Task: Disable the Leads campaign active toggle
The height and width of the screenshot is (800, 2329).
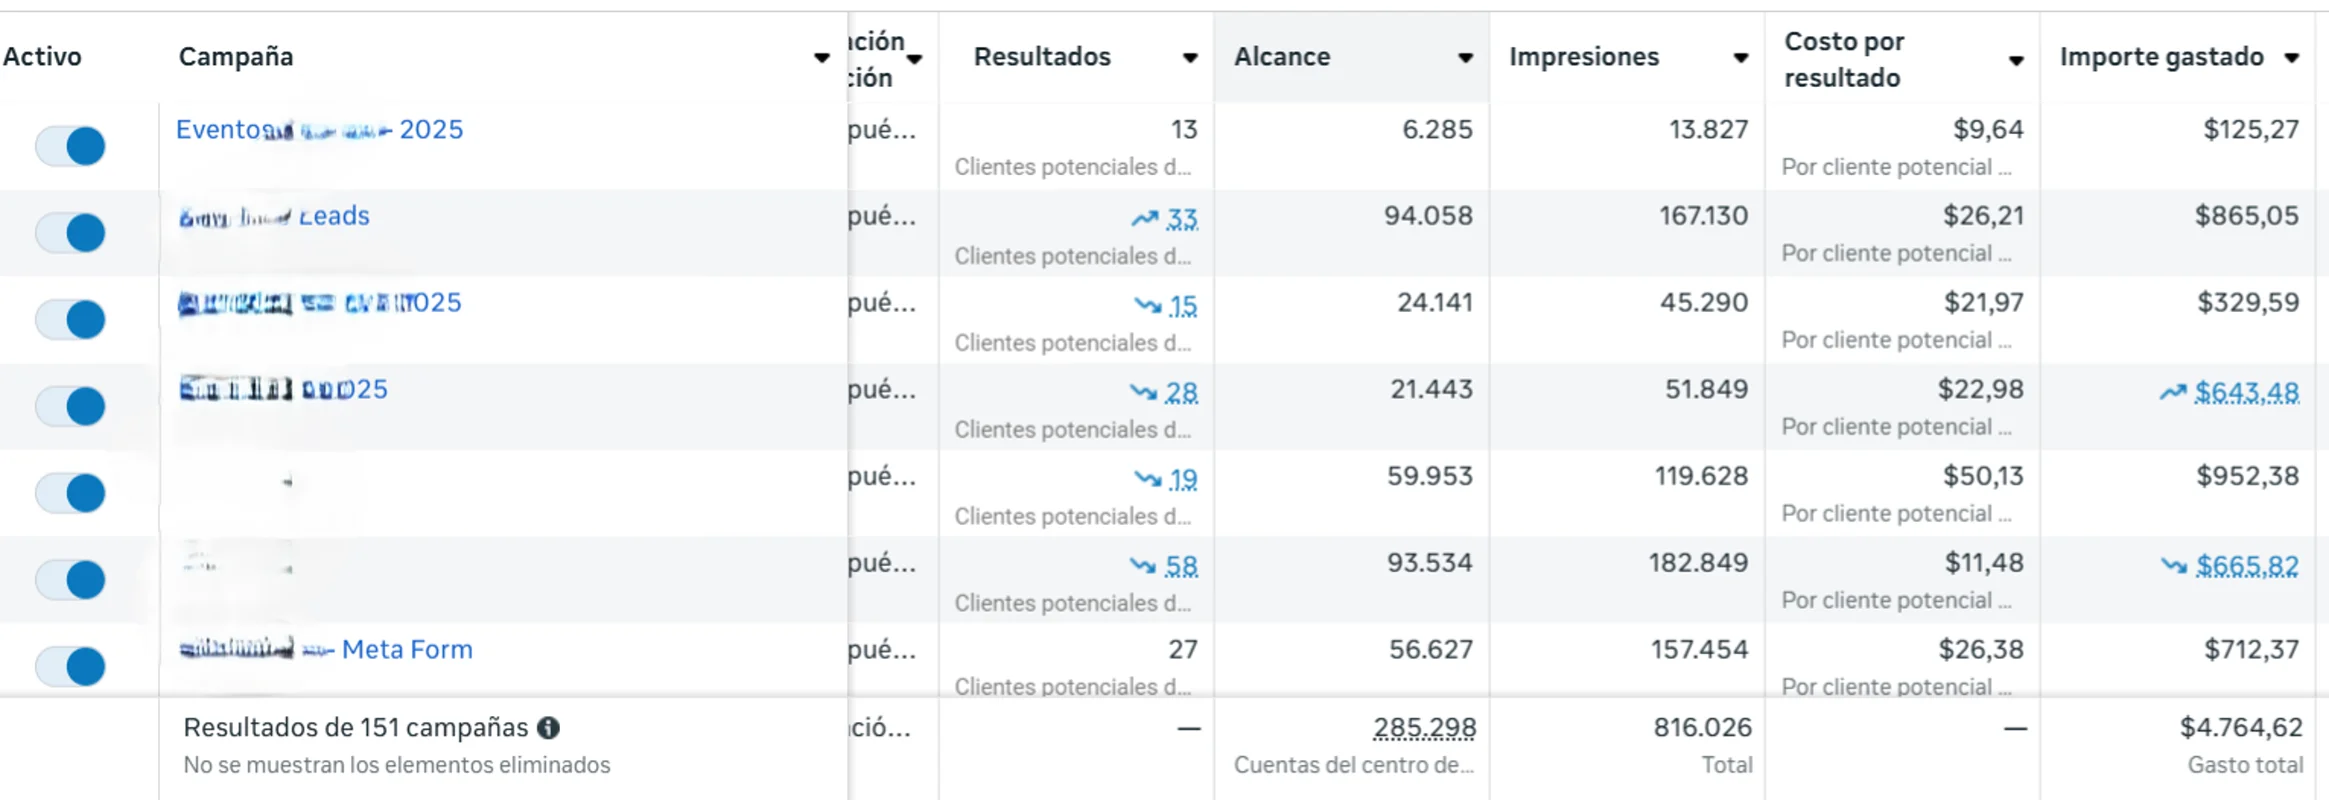Action: (69, 231)
